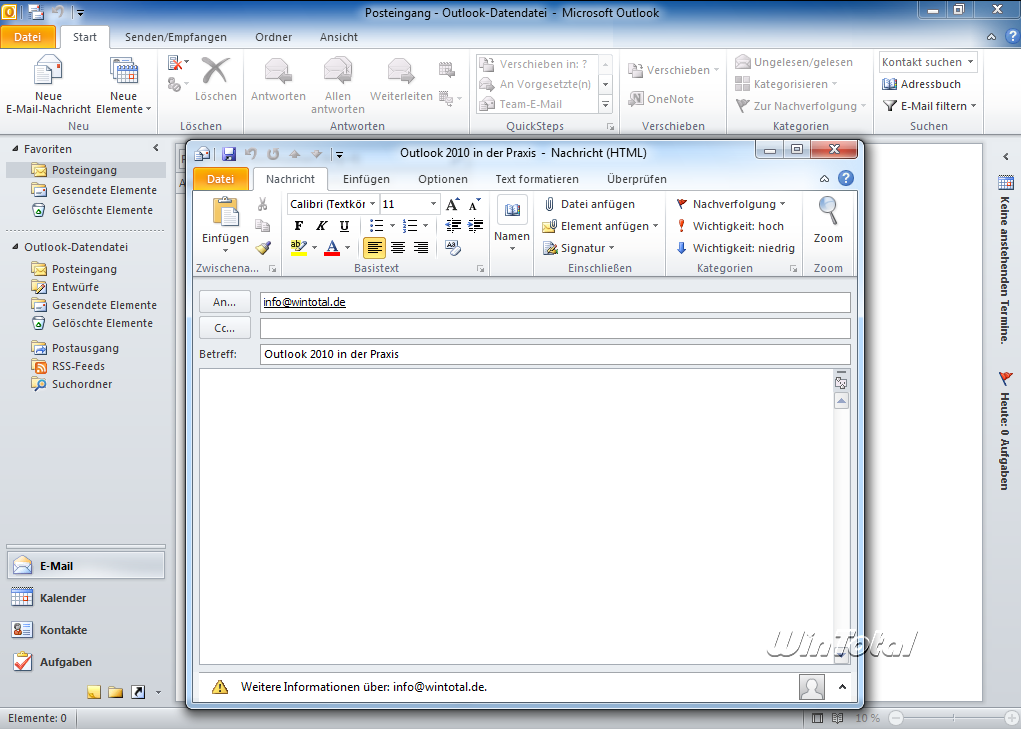Open Überprüfen tab

click(x=636, y=179)
